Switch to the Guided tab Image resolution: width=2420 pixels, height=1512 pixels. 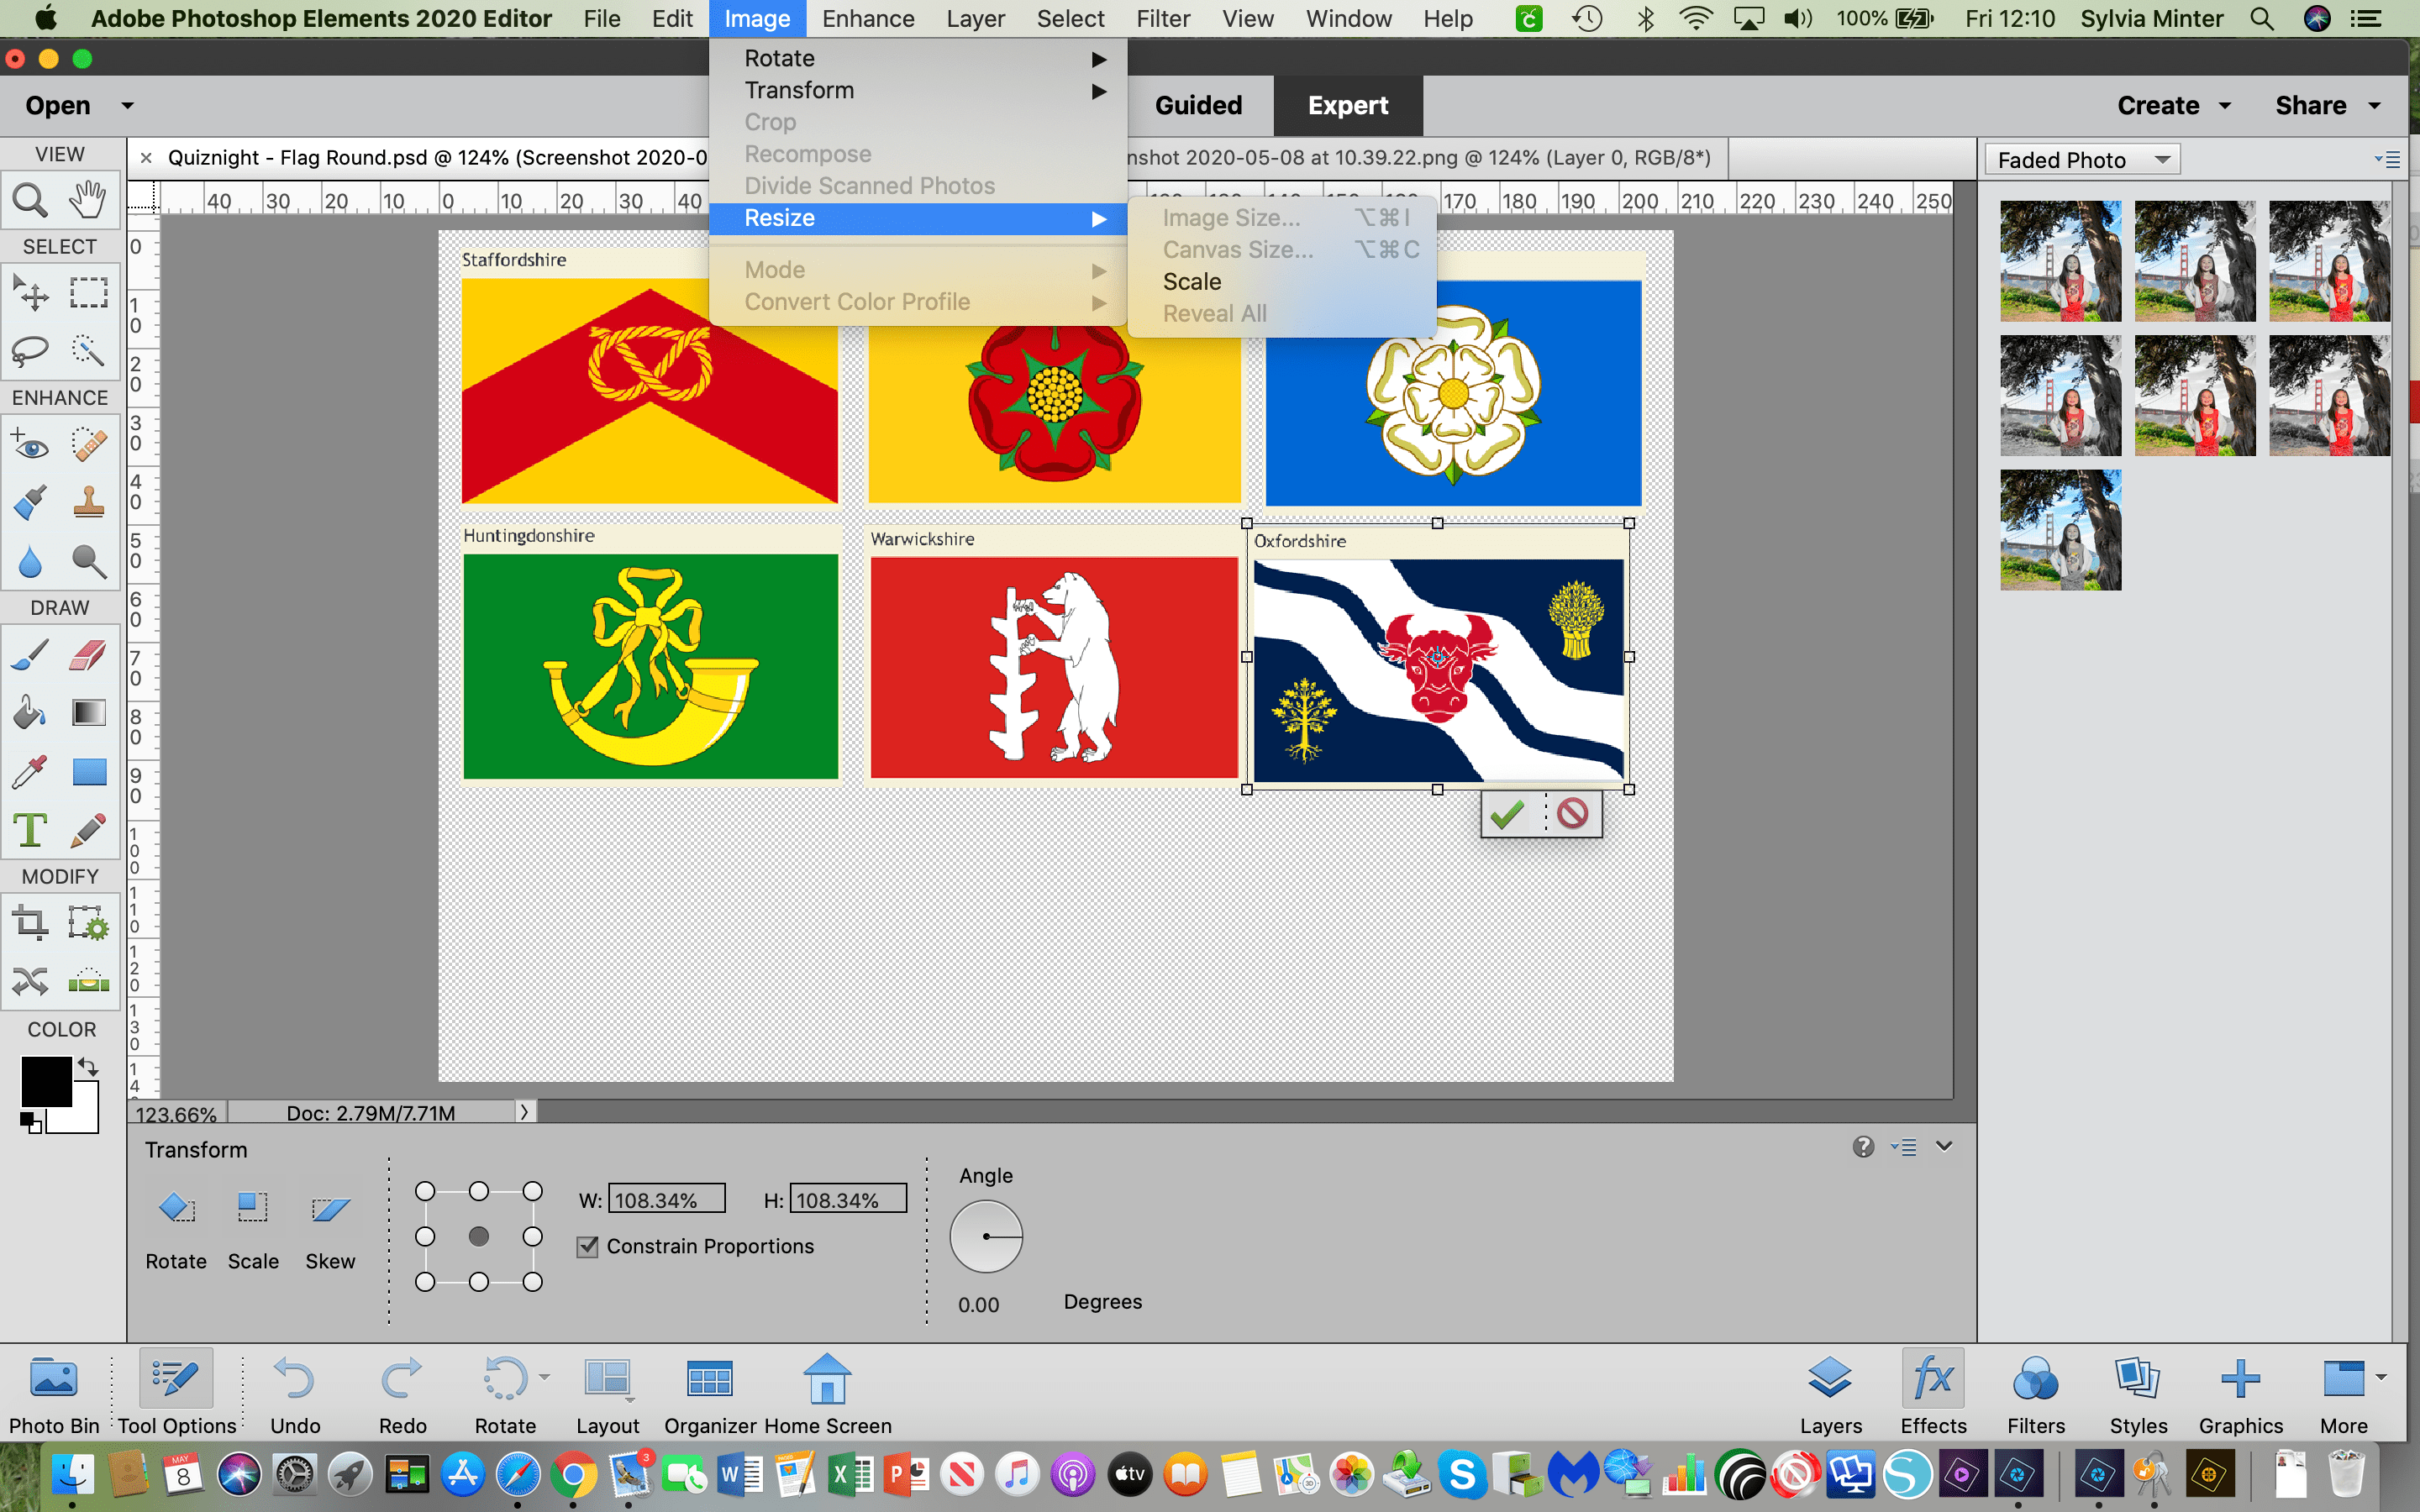pyautogui.click(x=1198, y=105)
